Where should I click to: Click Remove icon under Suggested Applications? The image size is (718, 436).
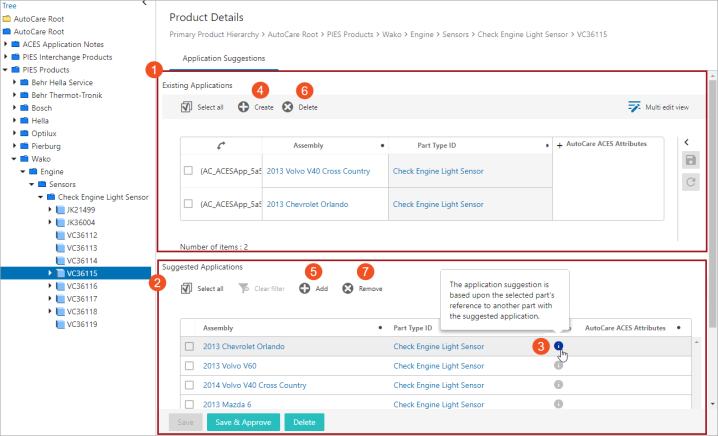[348, 288]
